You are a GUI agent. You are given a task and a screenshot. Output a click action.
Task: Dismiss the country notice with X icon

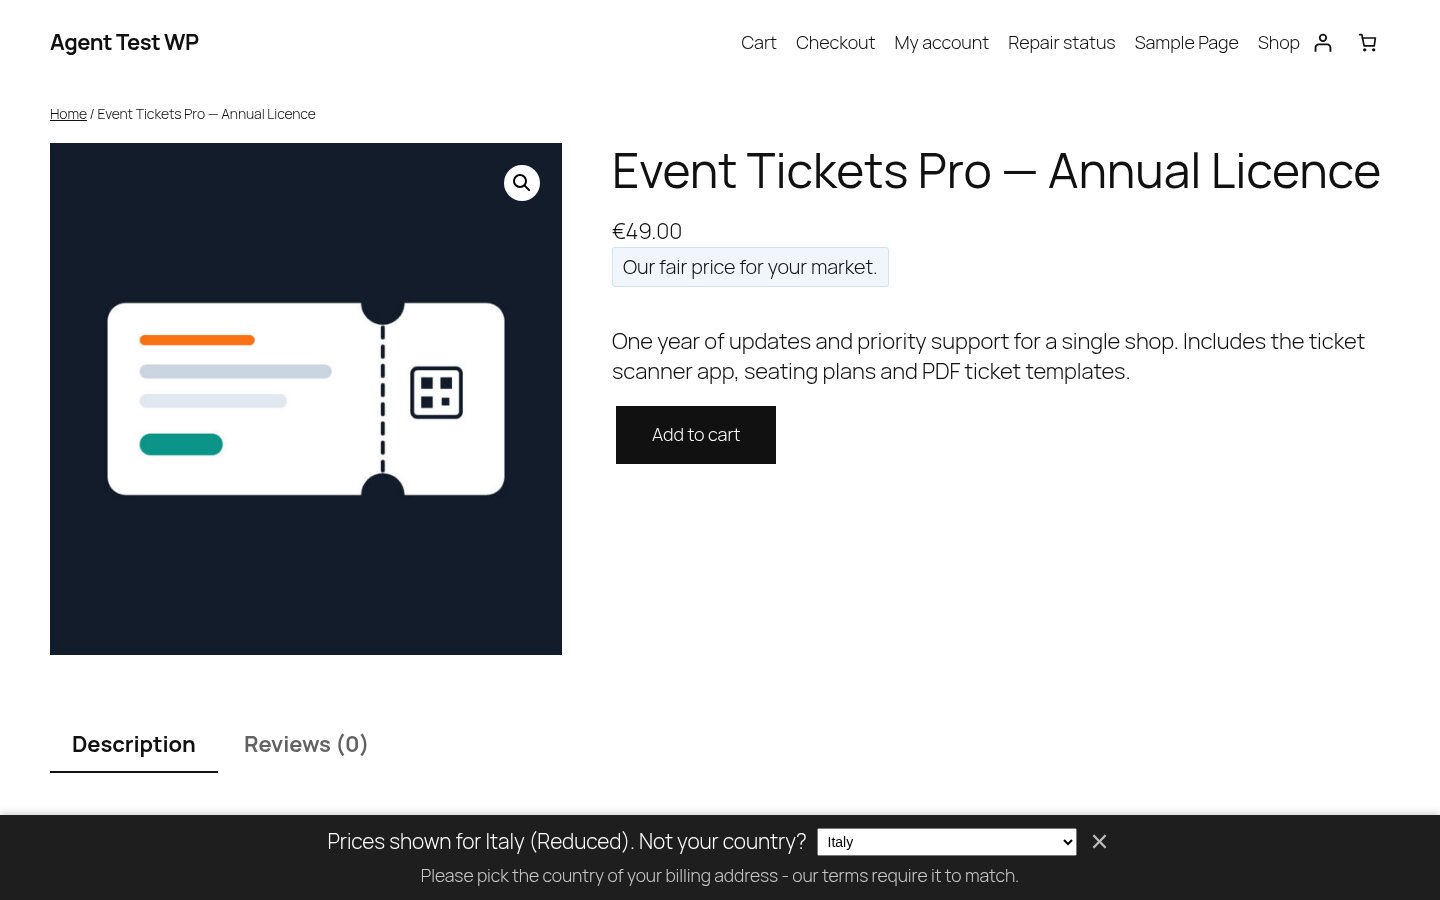click(x=1099, y=842)
